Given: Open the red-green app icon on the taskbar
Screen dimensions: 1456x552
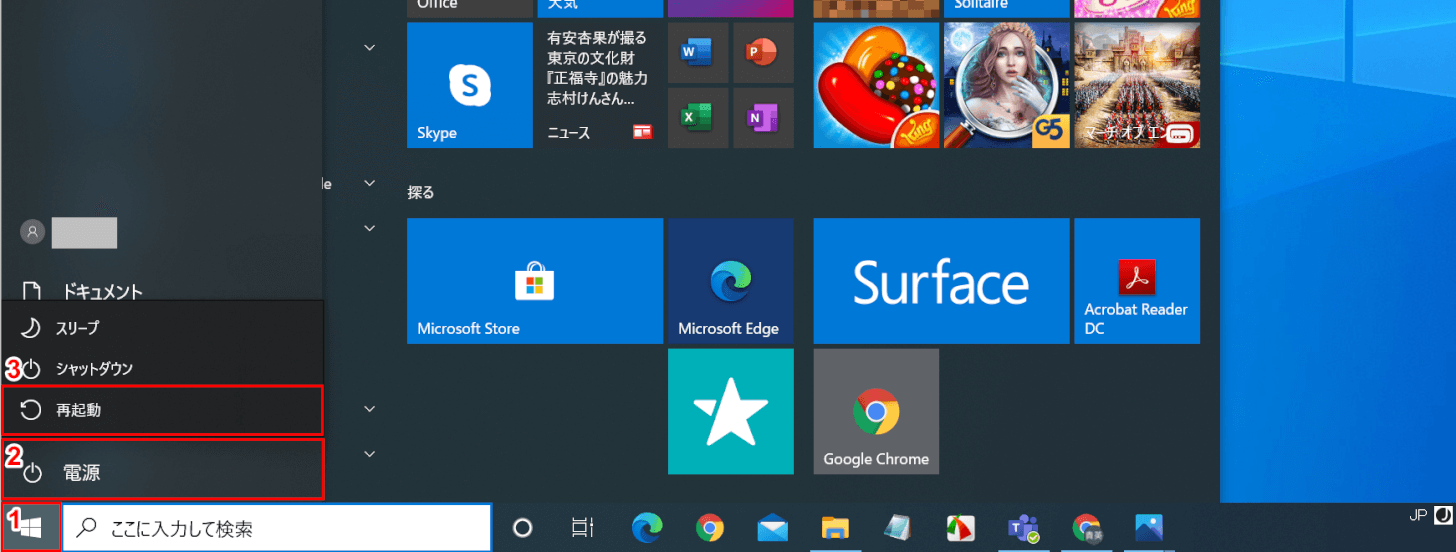Looking at the screenshot, I should click(x=960, y=528).
